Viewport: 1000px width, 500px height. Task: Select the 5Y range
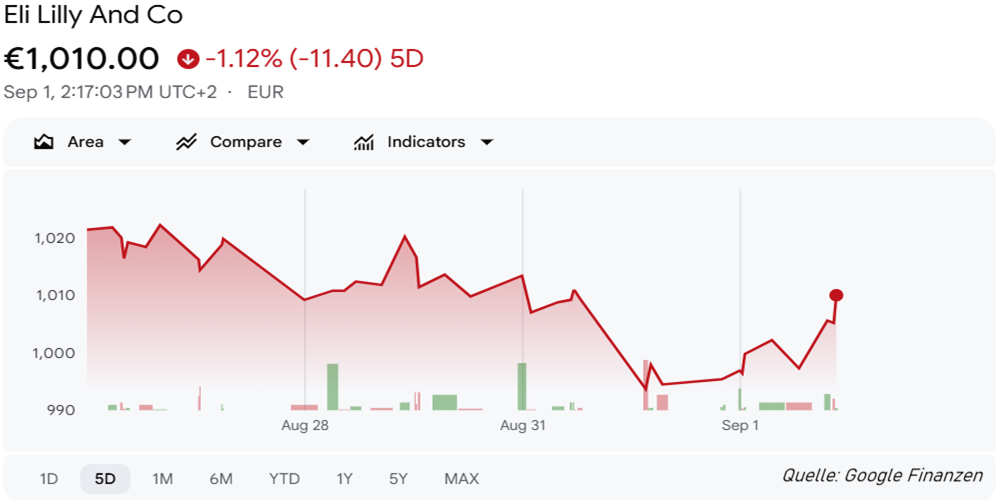click(x=401, y=479)
